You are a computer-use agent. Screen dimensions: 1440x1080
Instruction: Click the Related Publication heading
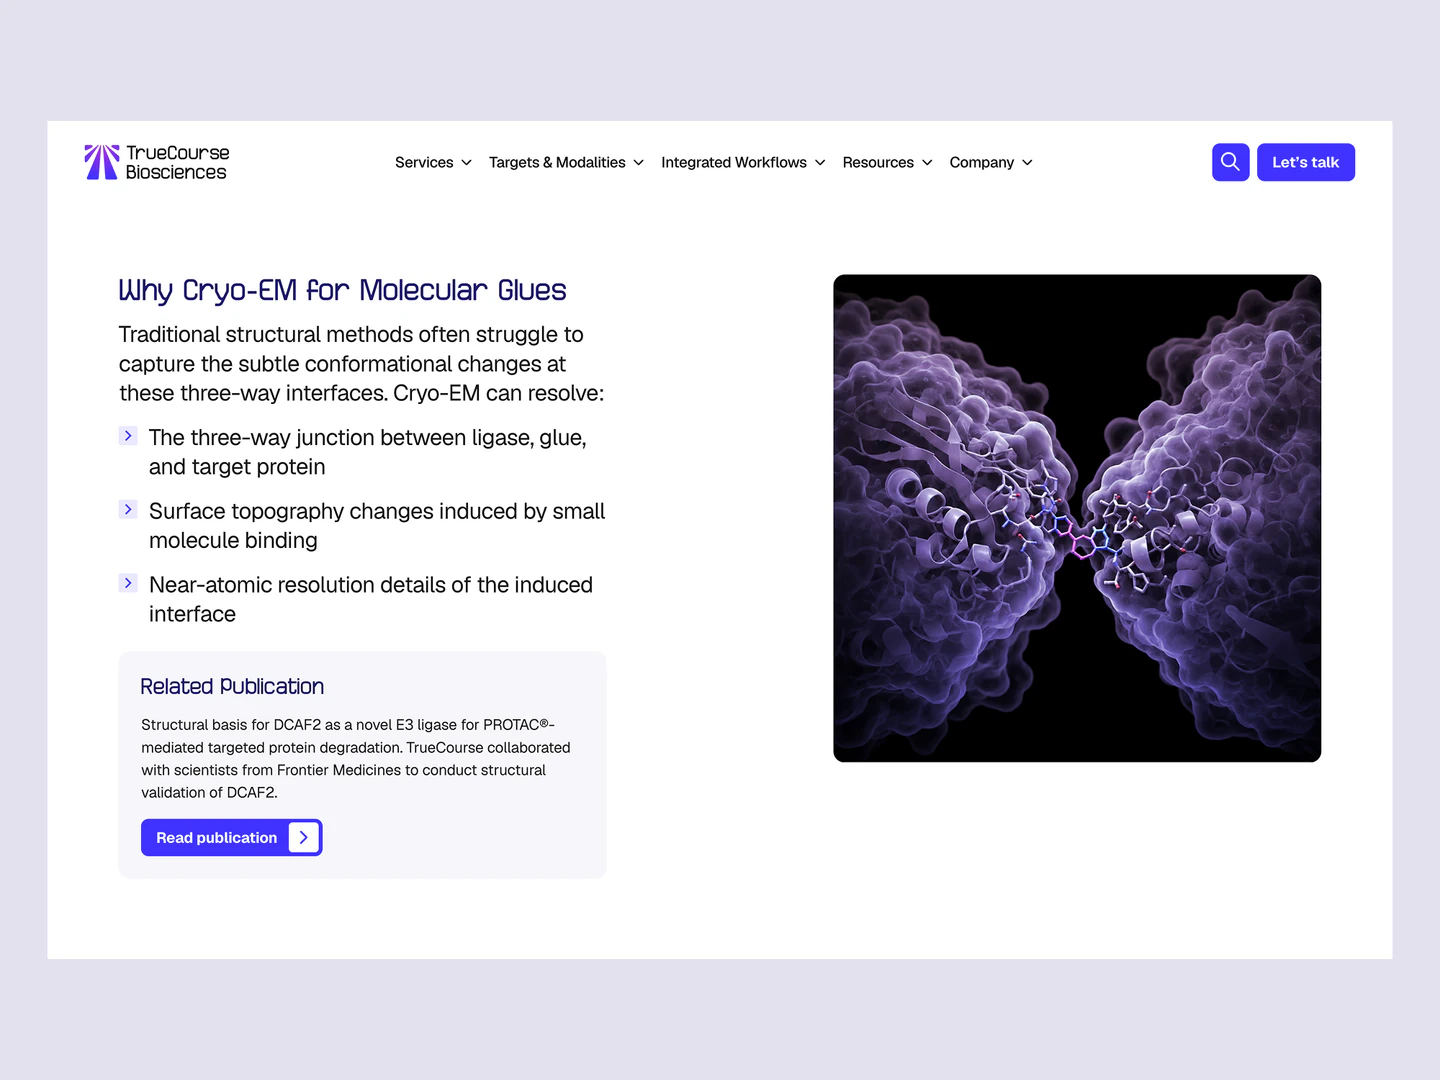click(232, 686)
